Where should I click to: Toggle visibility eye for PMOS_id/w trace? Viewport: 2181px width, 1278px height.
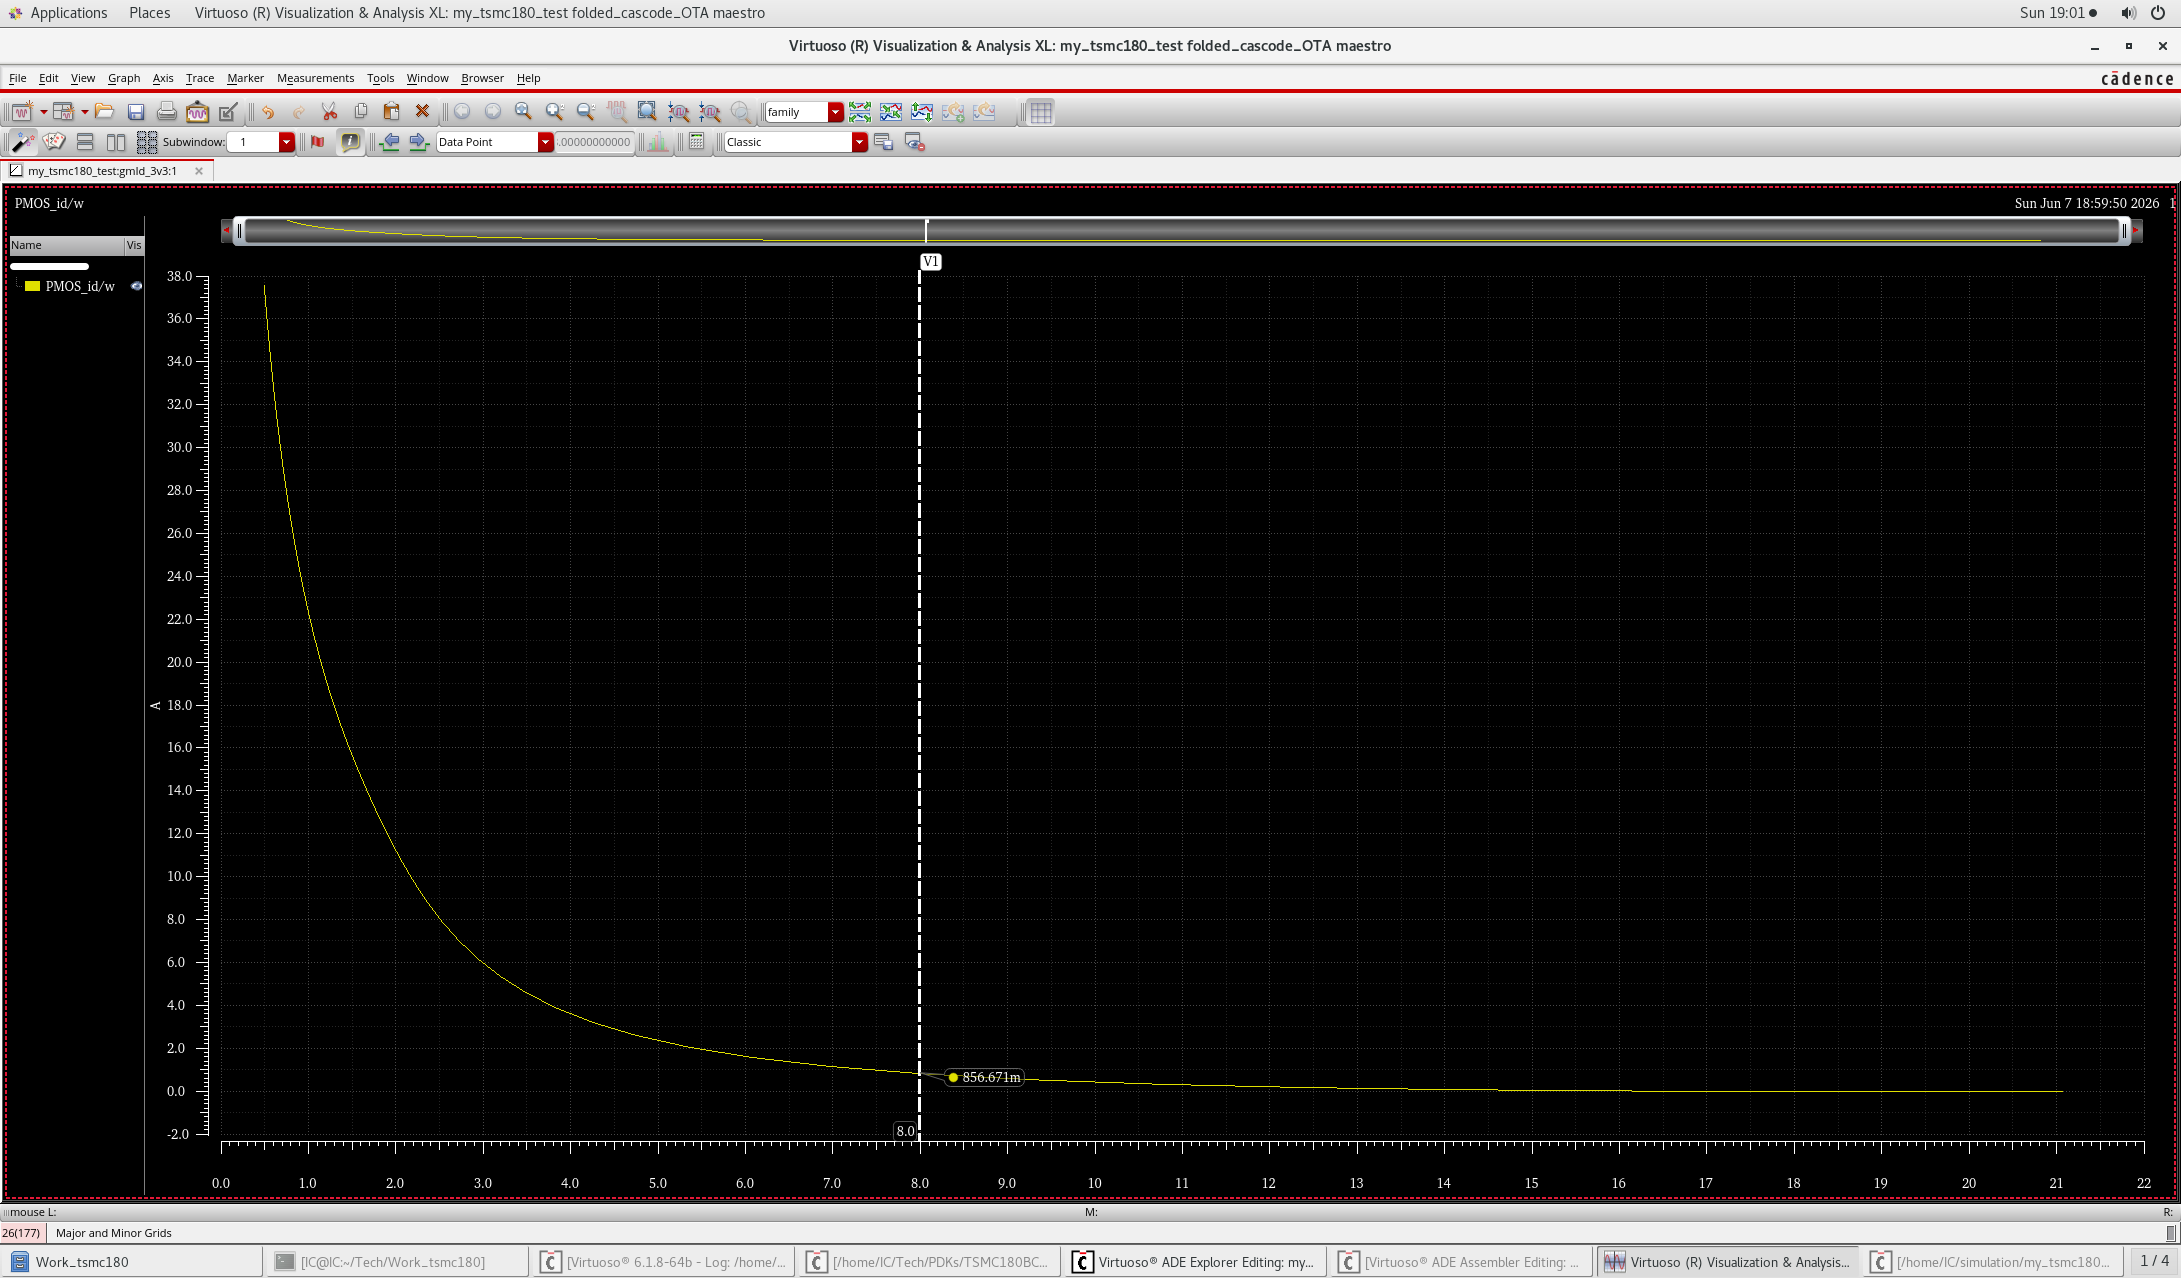tap(137, 286)
